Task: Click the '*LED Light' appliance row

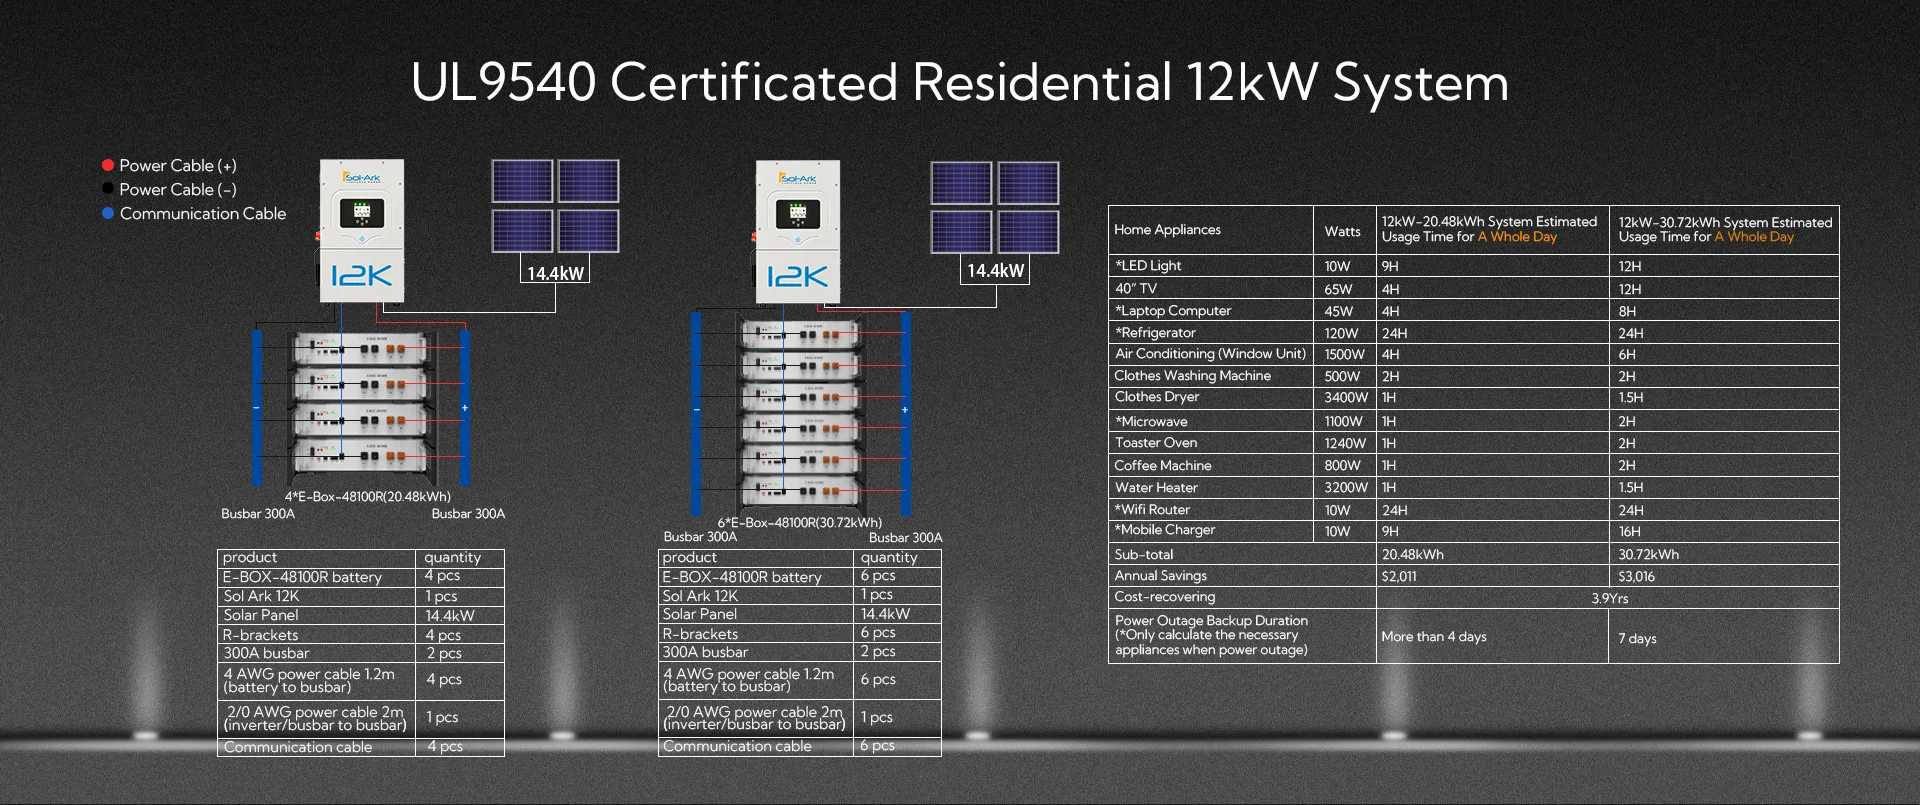Action: [x=1474, y=266]
